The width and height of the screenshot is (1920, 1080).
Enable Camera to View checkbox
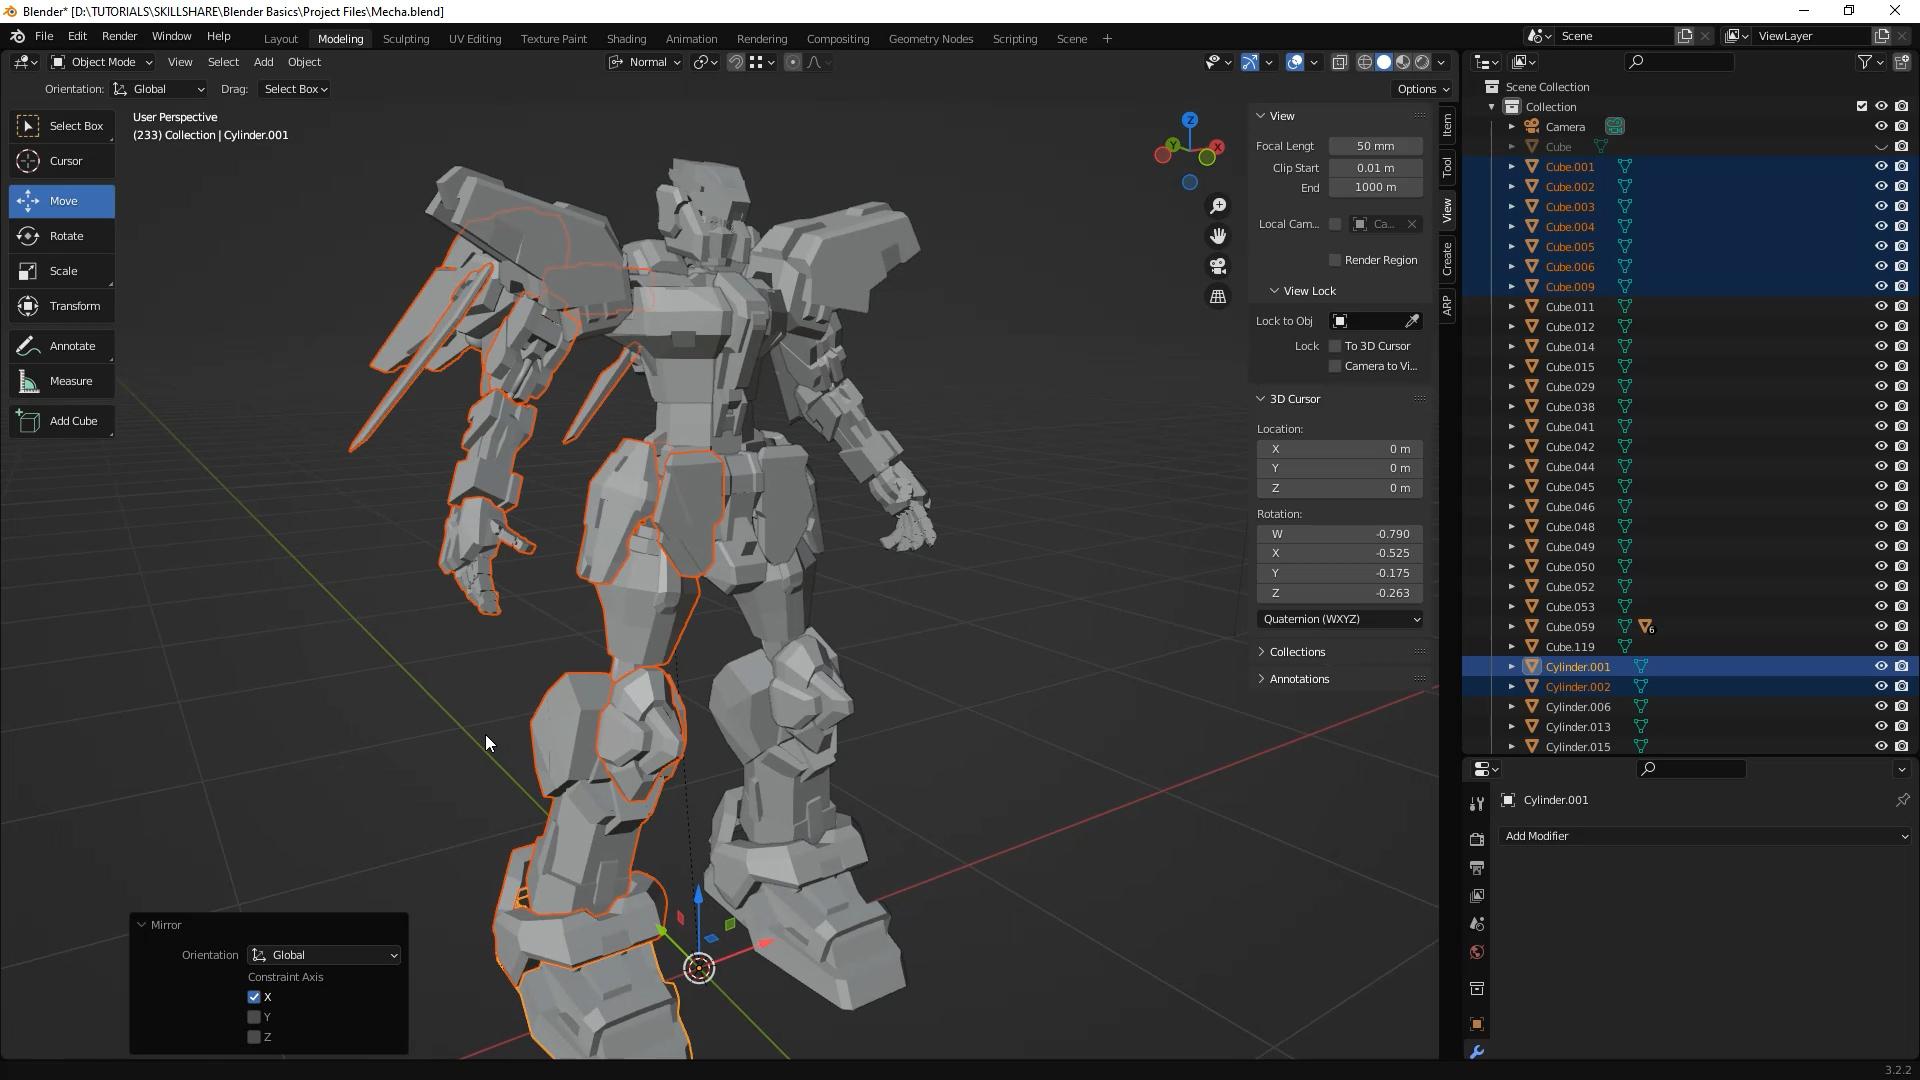1335,366
